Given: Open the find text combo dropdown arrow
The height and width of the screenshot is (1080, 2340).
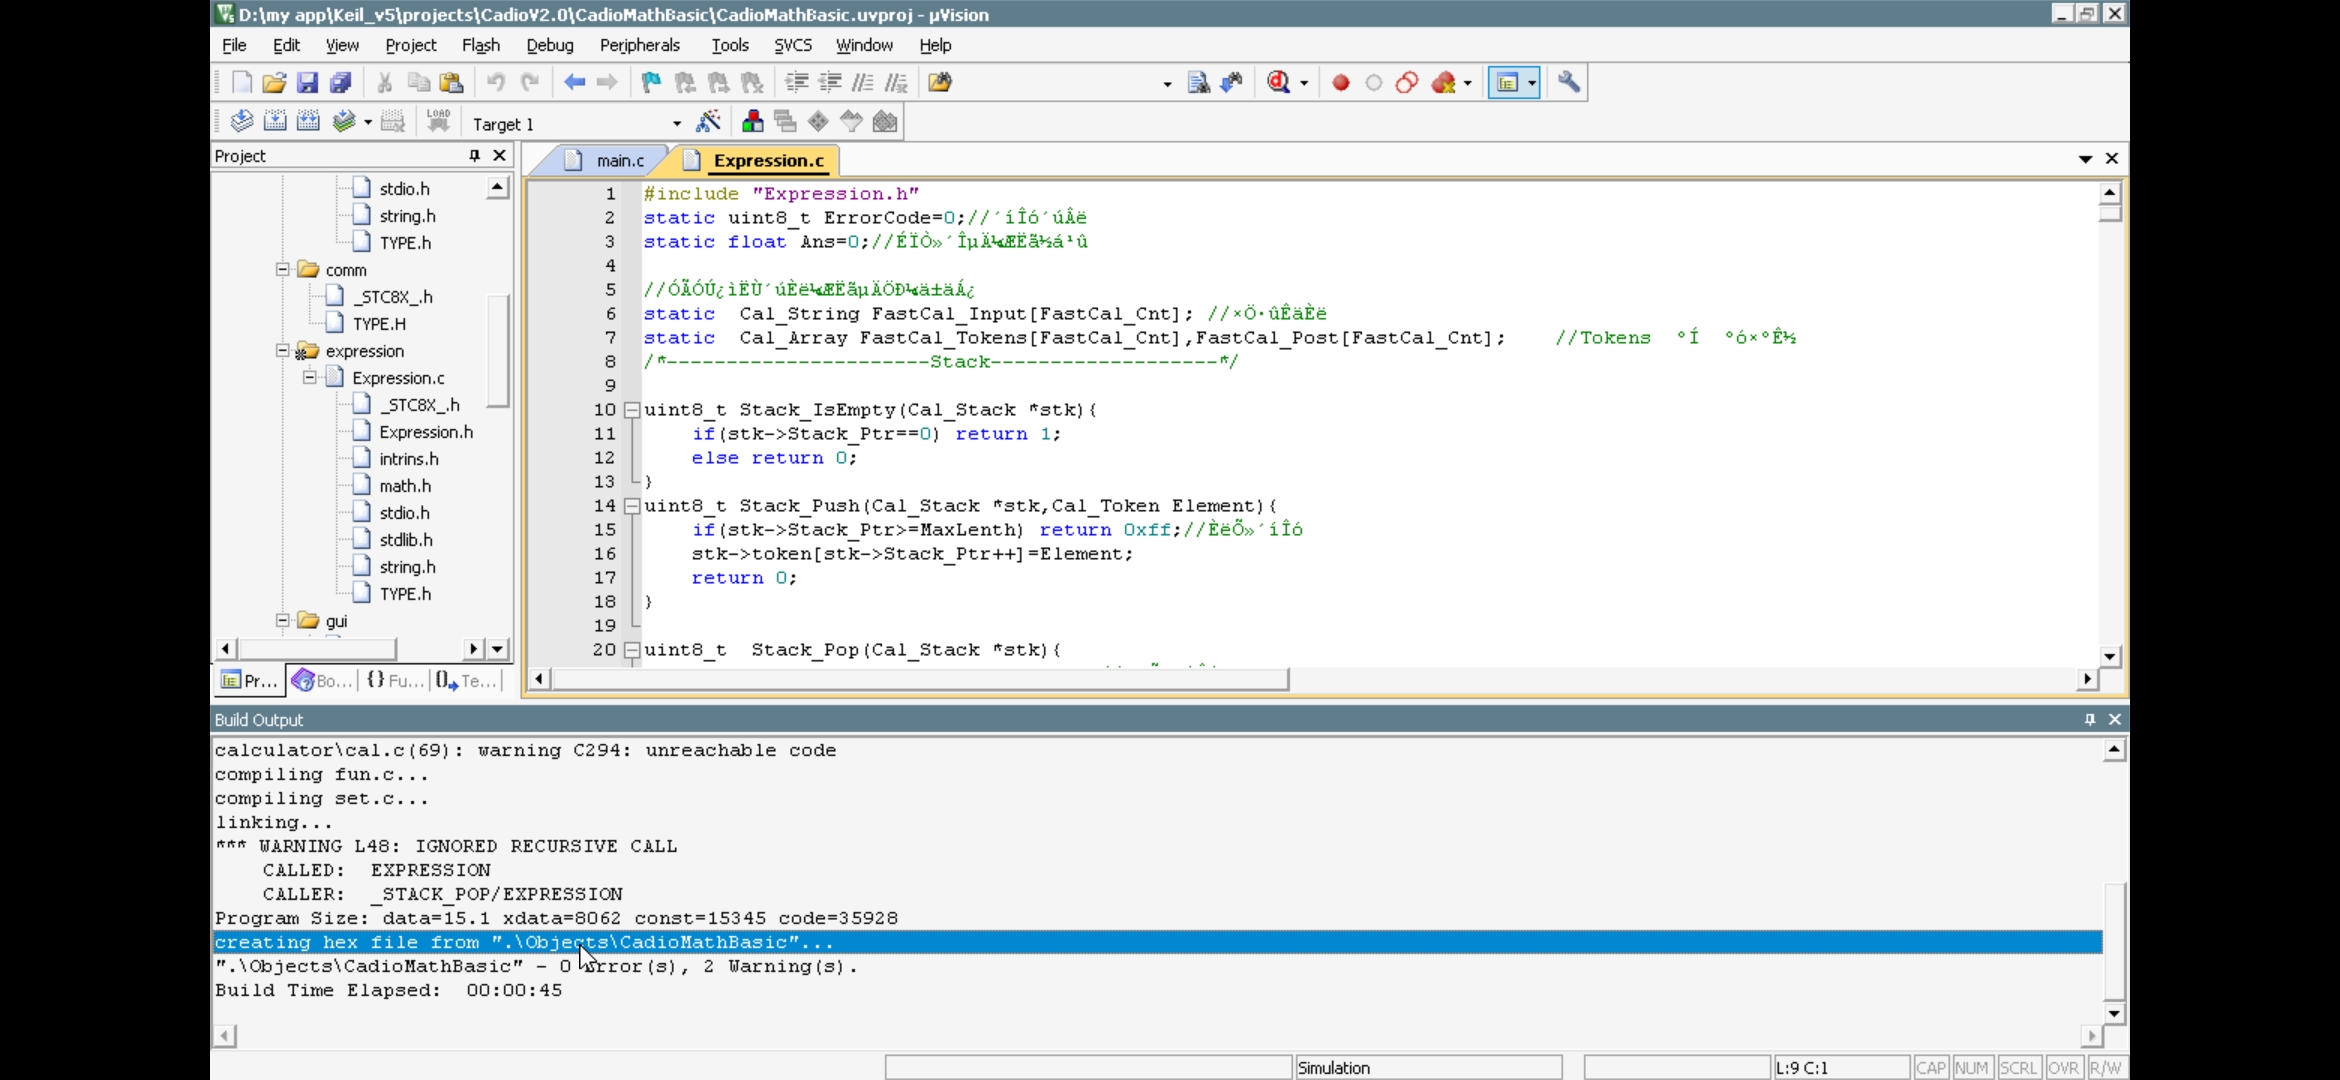Looking at the screenshot, I should pyautogui.click(x=1167, y=84).
